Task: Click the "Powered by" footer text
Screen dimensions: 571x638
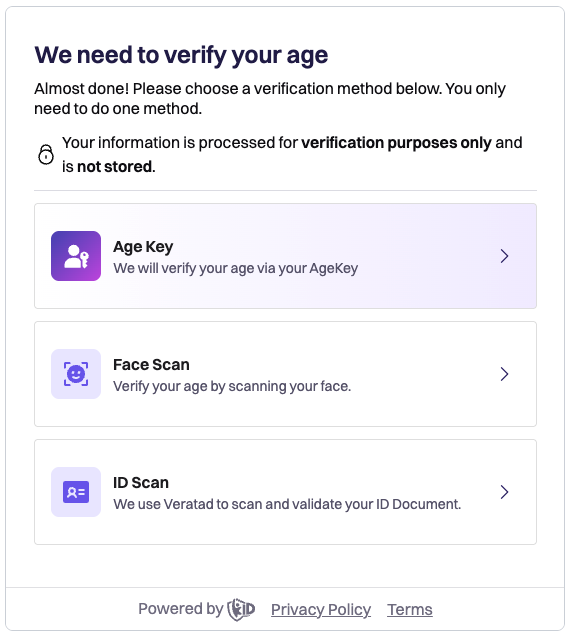Action: point(181,609)
